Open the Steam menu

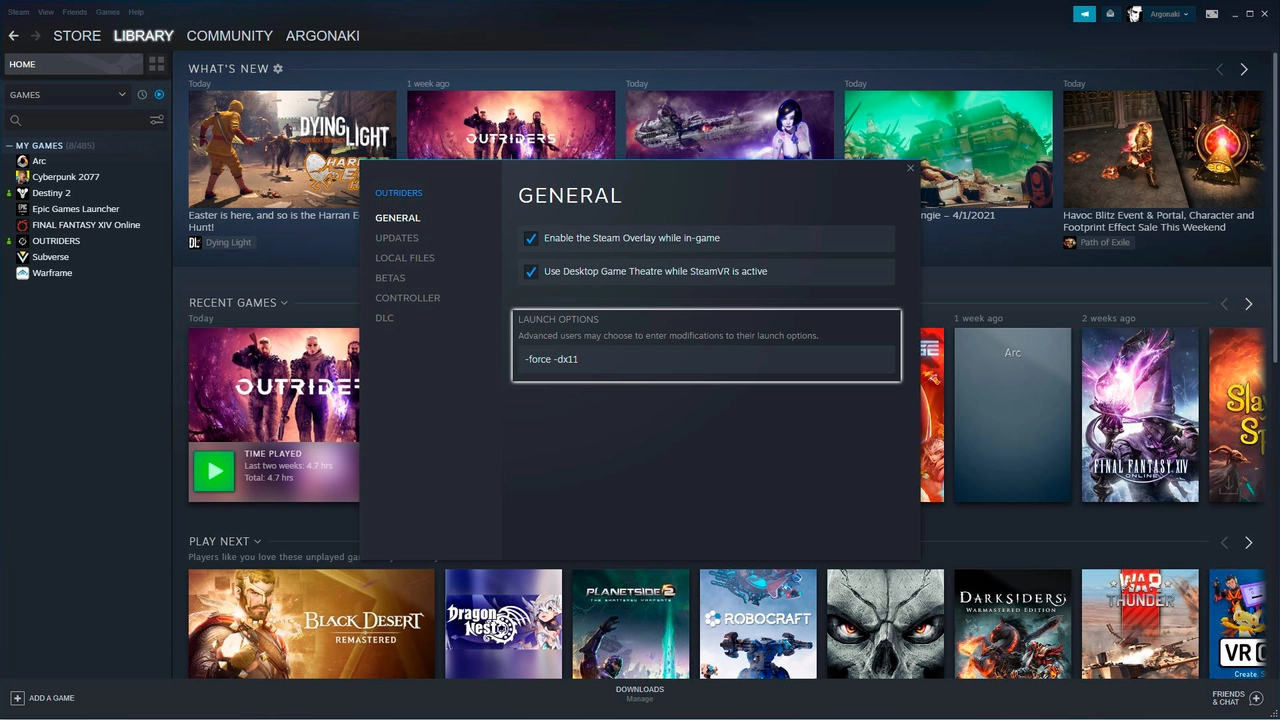tap(18, 12)
